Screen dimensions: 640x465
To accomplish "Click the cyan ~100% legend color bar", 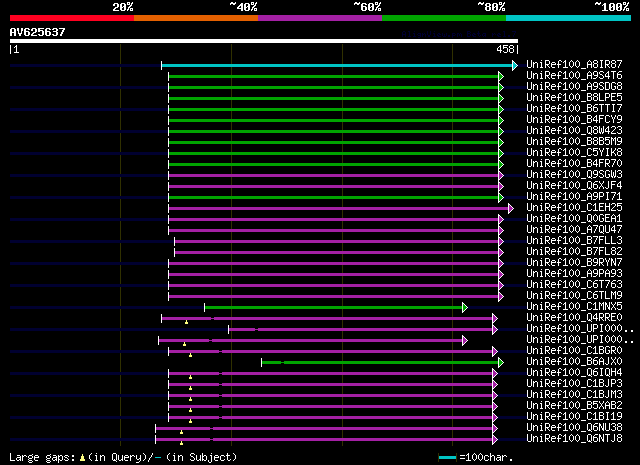I will tap(568, 18).
